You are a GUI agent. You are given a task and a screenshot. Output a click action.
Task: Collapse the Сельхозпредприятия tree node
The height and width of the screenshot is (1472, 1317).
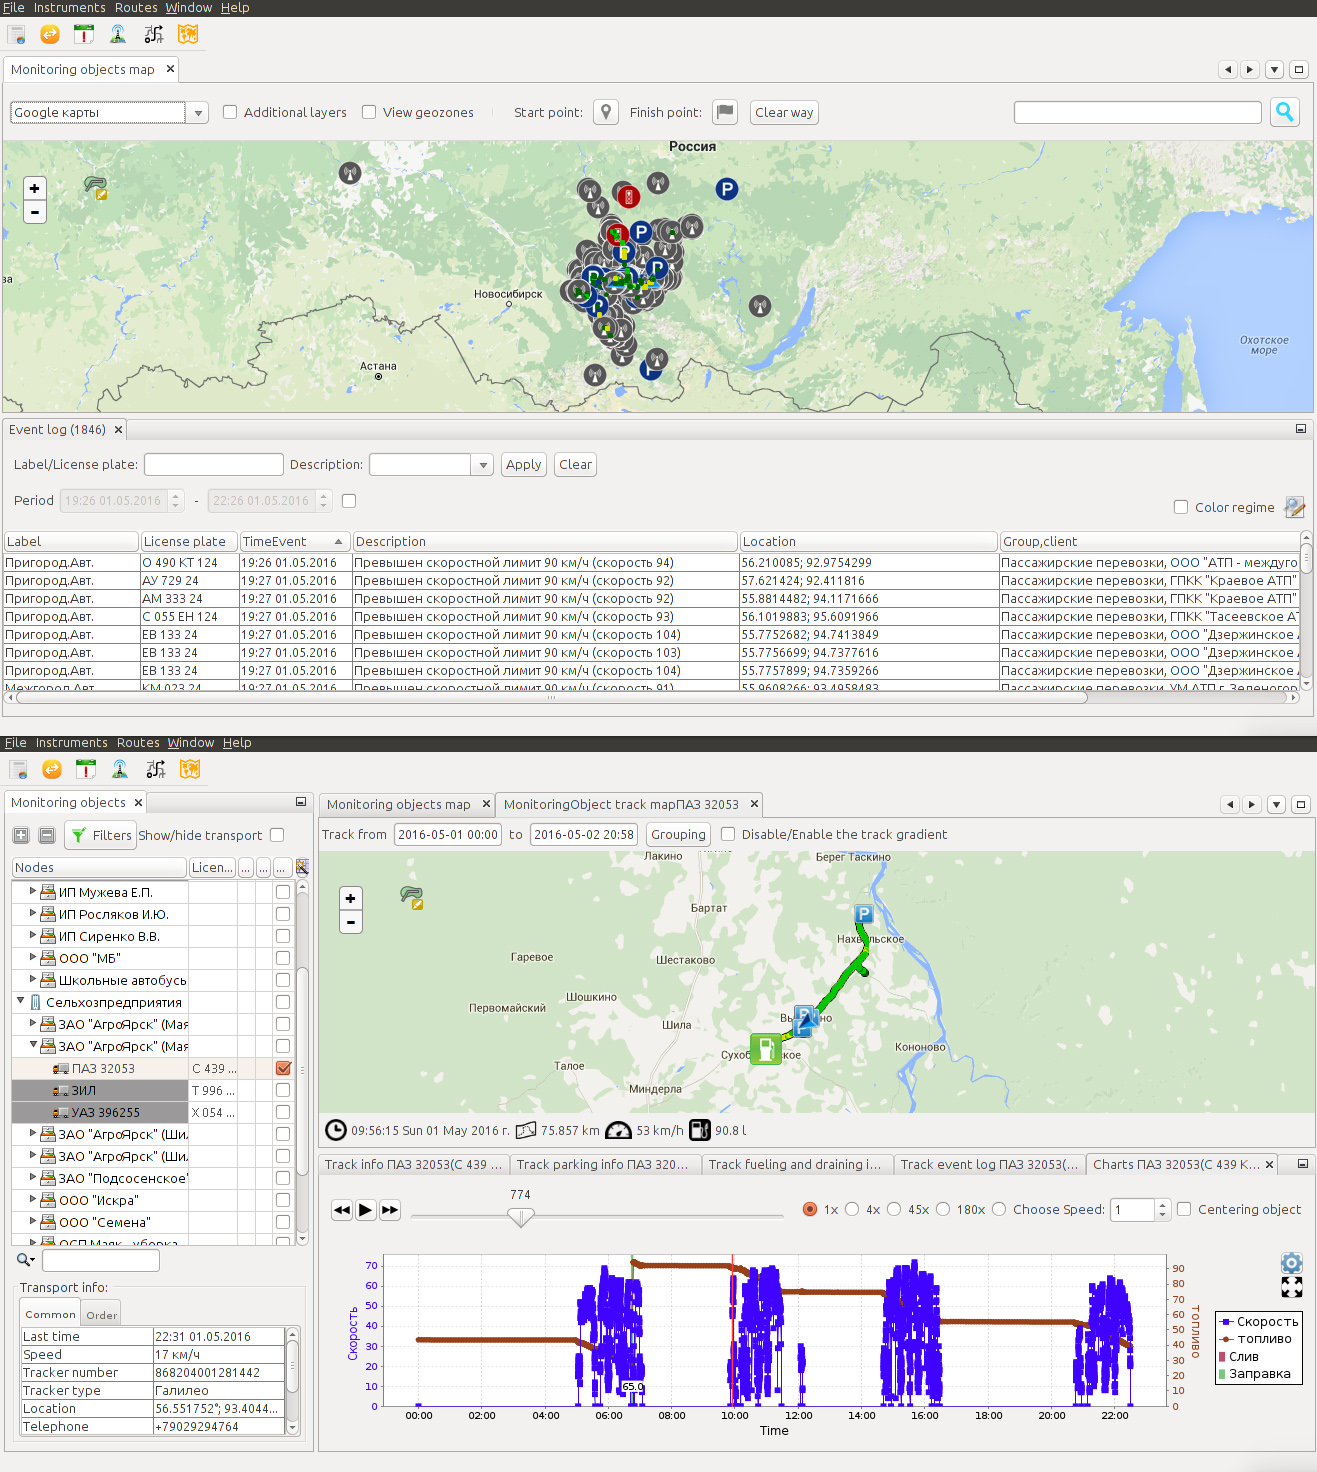click(x=20, y=1001)
